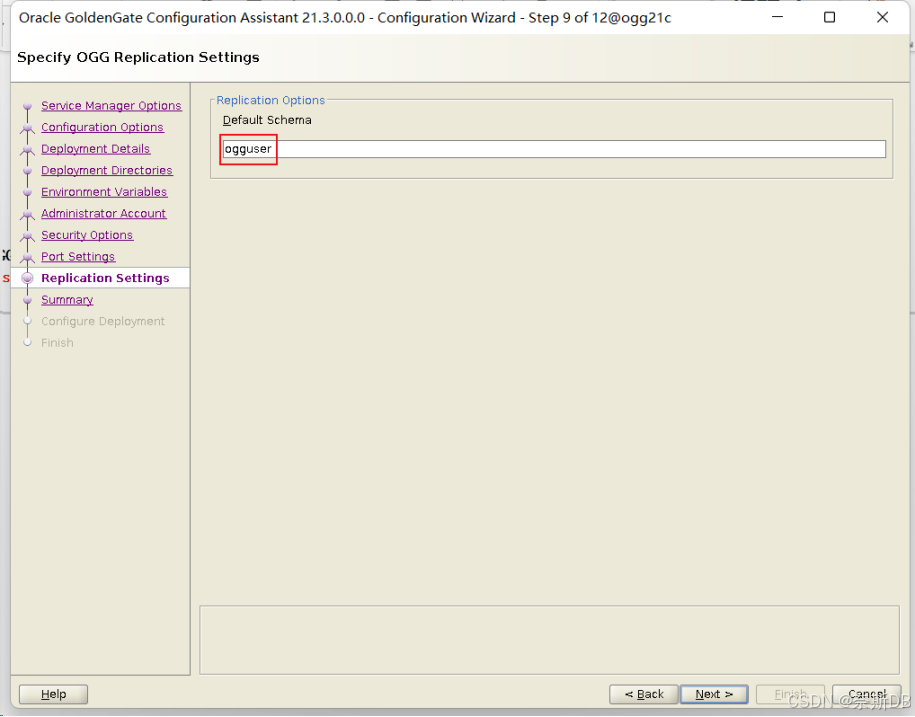Close the Configuration Assistant window

[882, 18]
